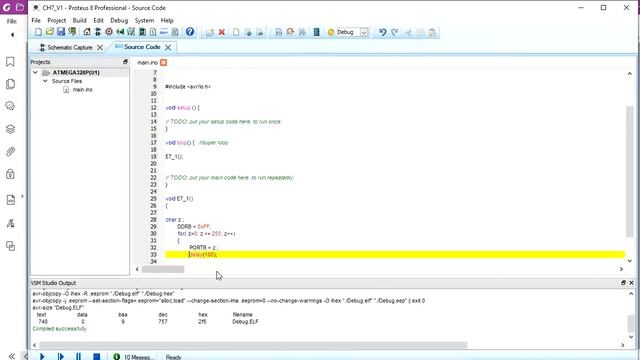Click the bookmark icon in left sidebar
The image size is (640, 360).
click(x=11, y=62)
